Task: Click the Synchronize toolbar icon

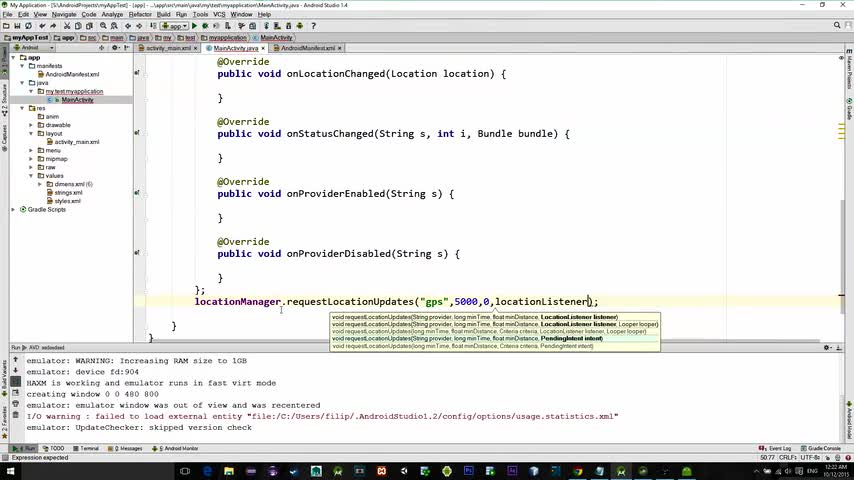Action: 28,26
